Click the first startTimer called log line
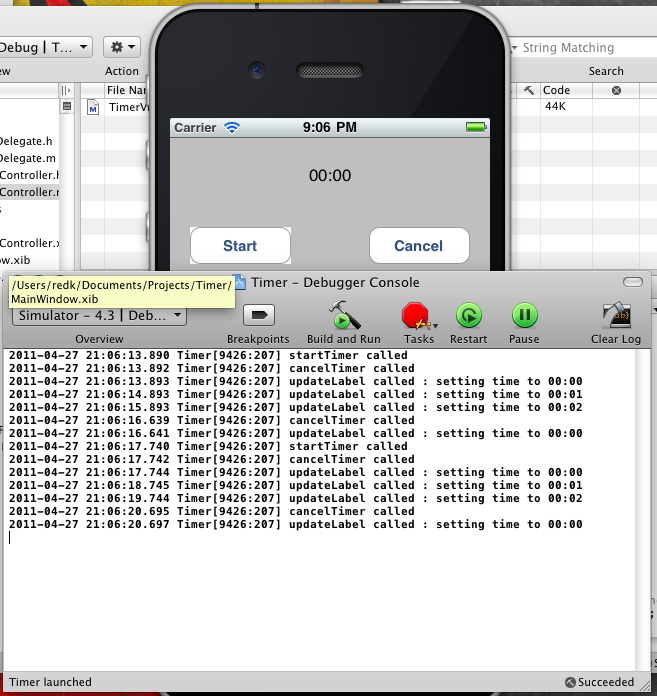 tap(208, 356)
